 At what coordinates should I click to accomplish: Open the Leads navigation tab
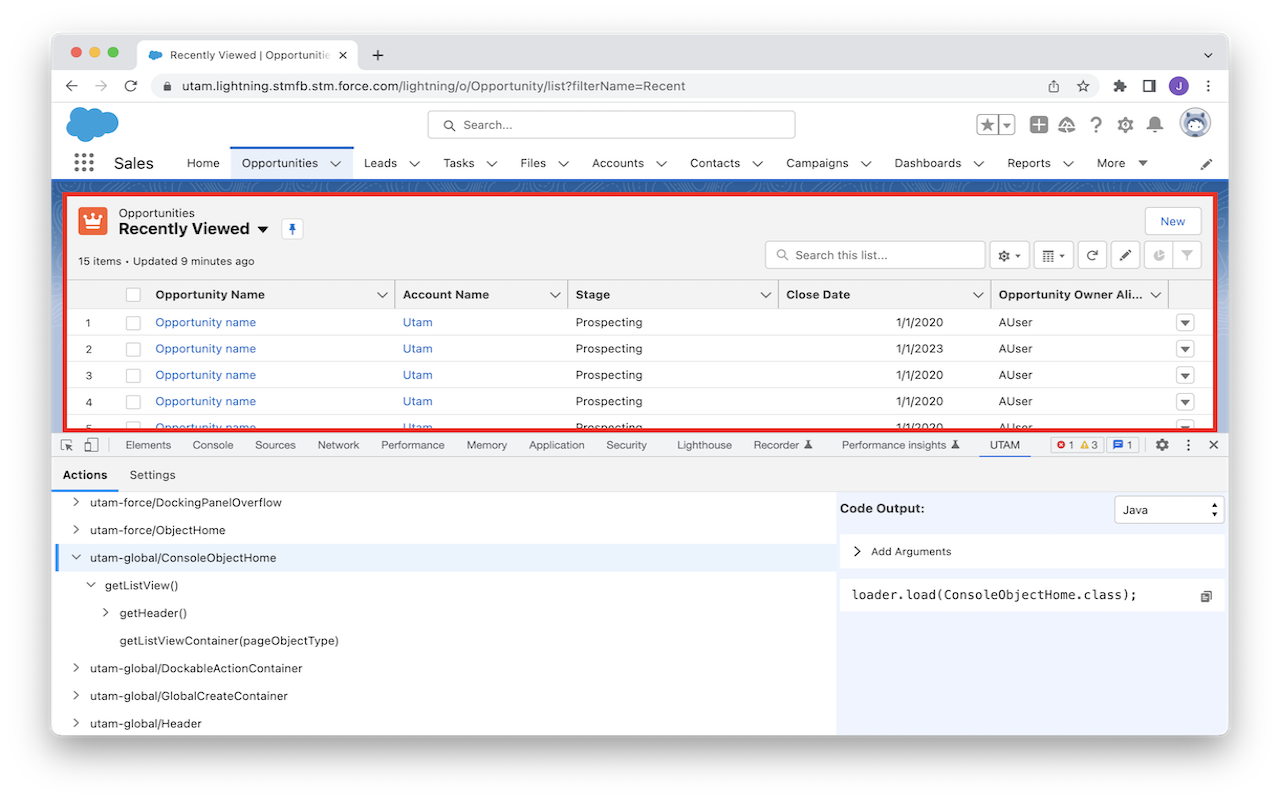tap(380, 163)
